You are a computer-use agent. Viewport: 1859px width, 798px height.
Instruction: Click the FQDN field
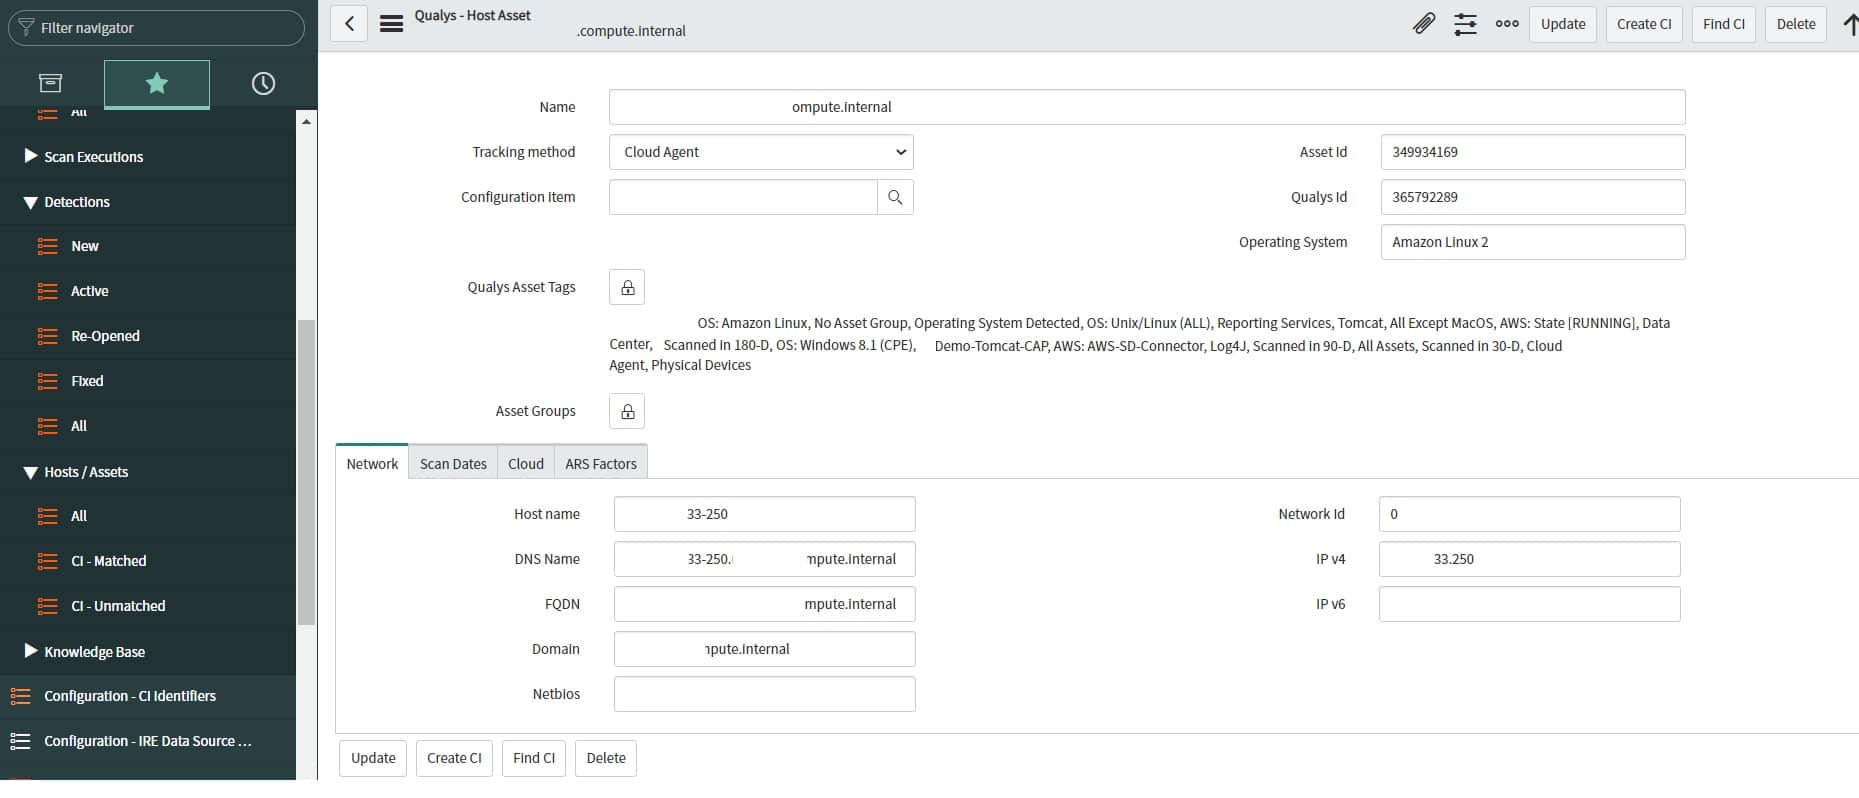pos(764,604)
